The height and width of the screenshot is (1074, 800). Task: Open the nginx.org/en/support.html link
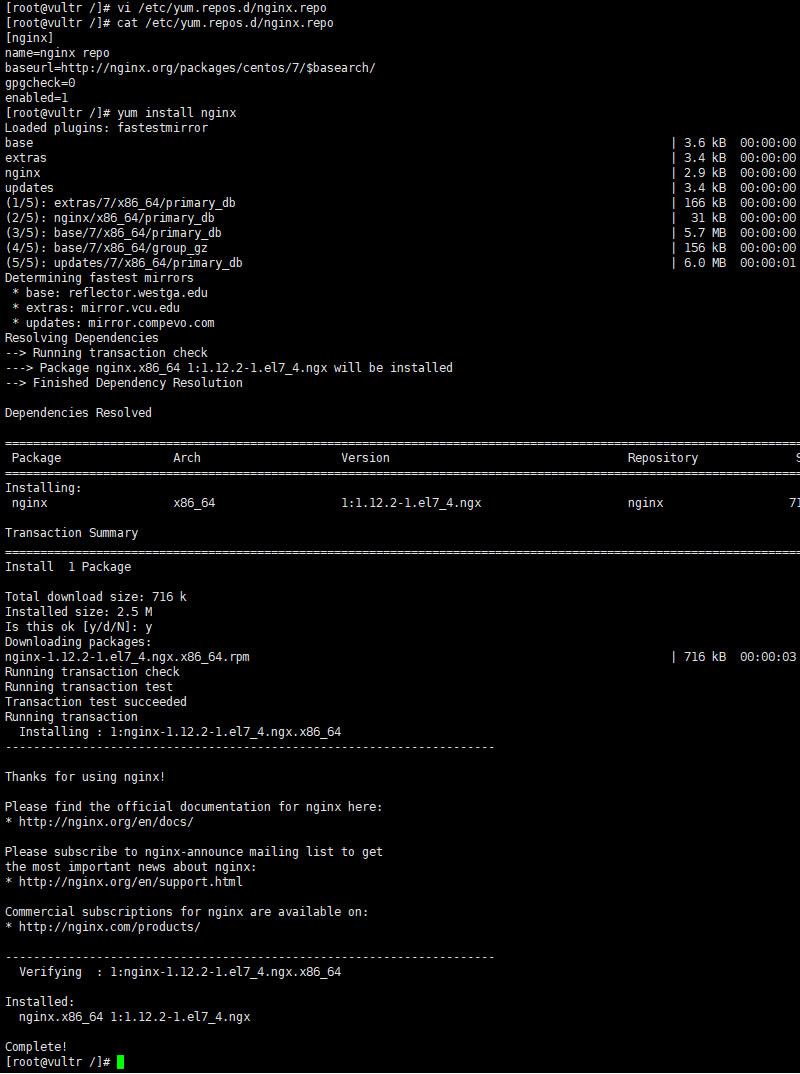point(131,882)
